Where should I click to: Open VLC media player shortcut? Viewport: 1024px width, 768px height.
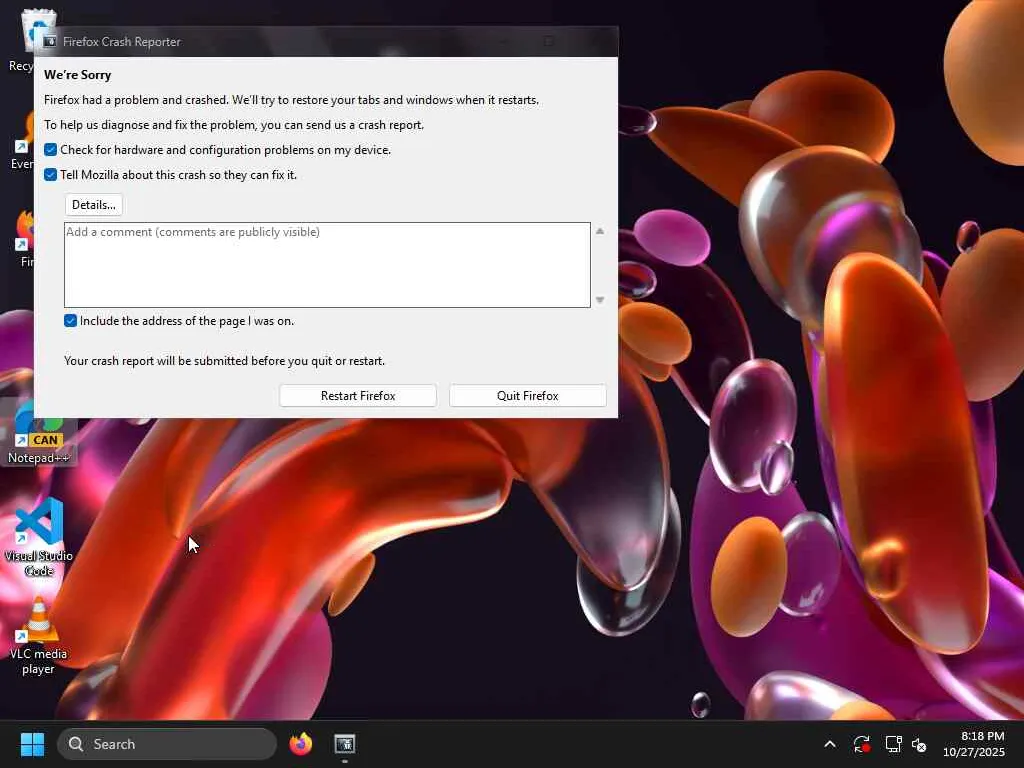pos(39,637)
